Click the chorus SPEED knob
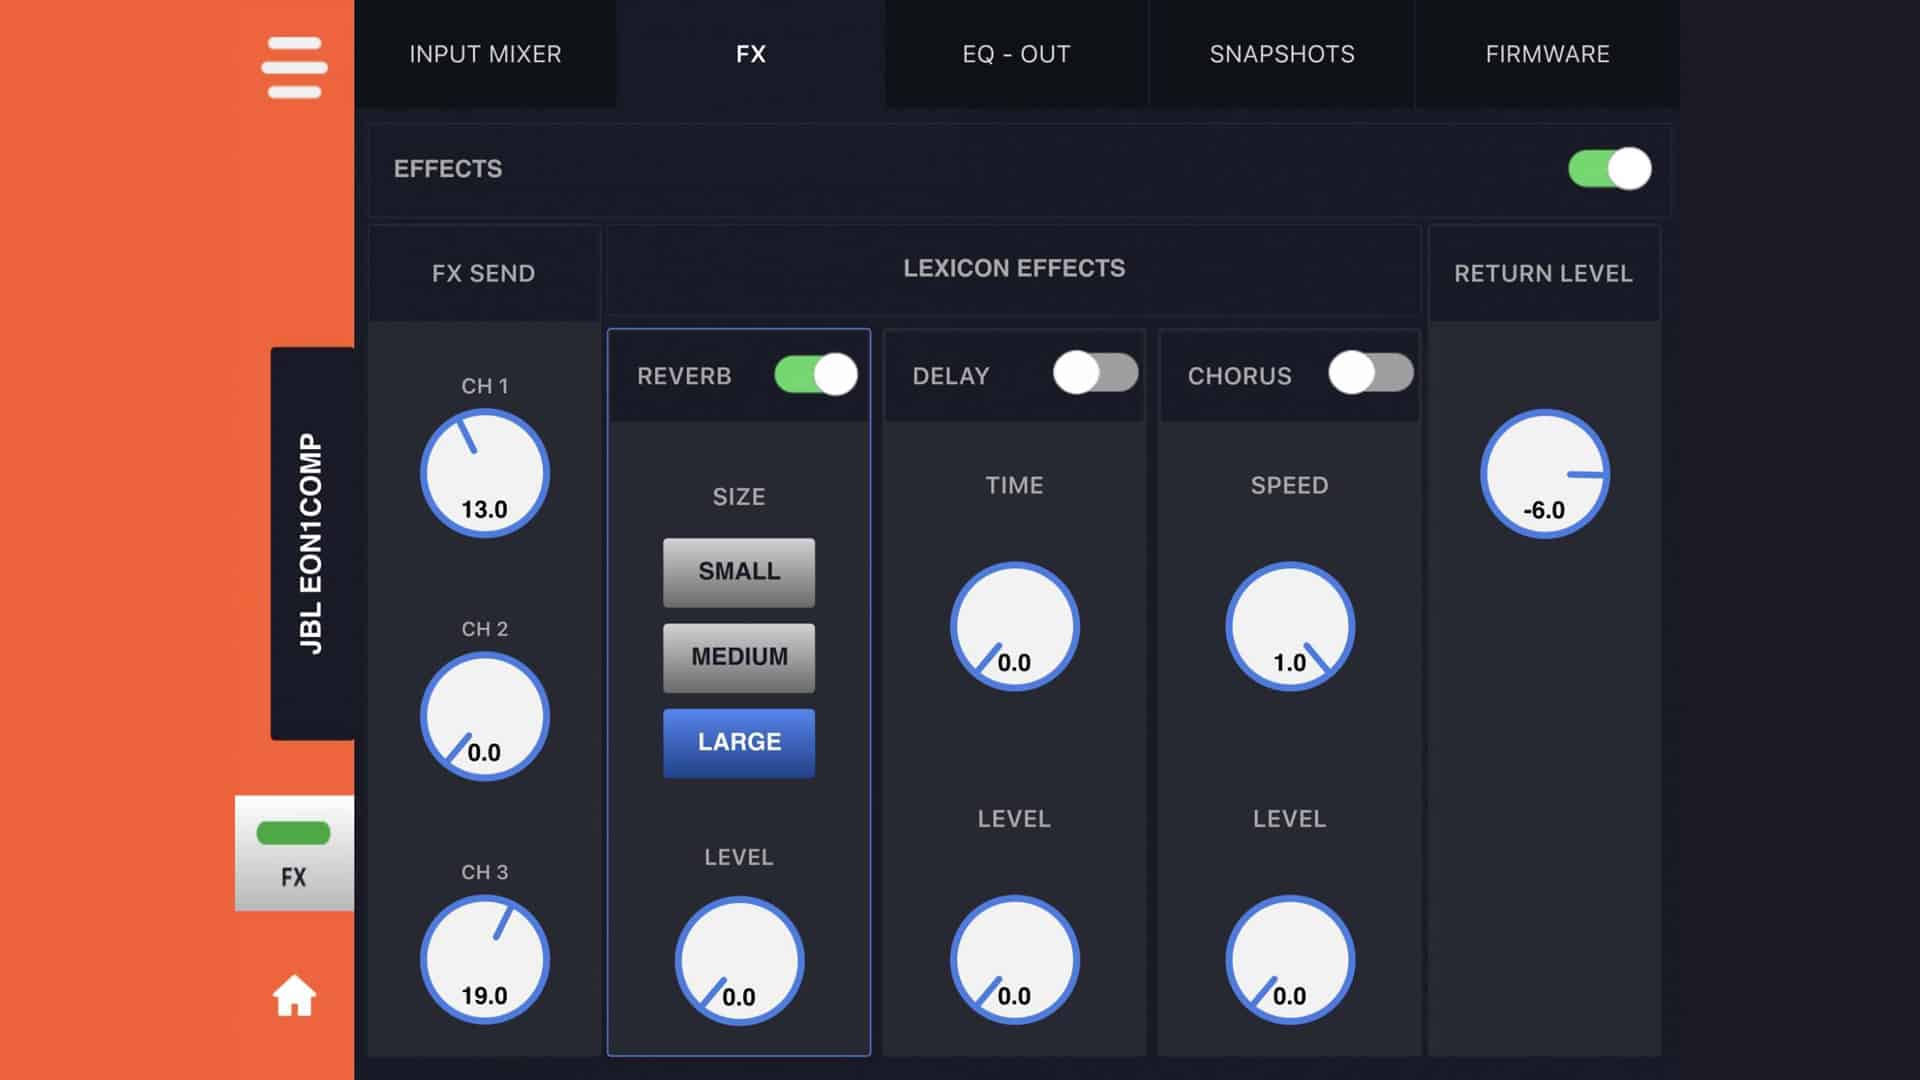This screenshot has height=1080, width=1920. coord(1289,626)
